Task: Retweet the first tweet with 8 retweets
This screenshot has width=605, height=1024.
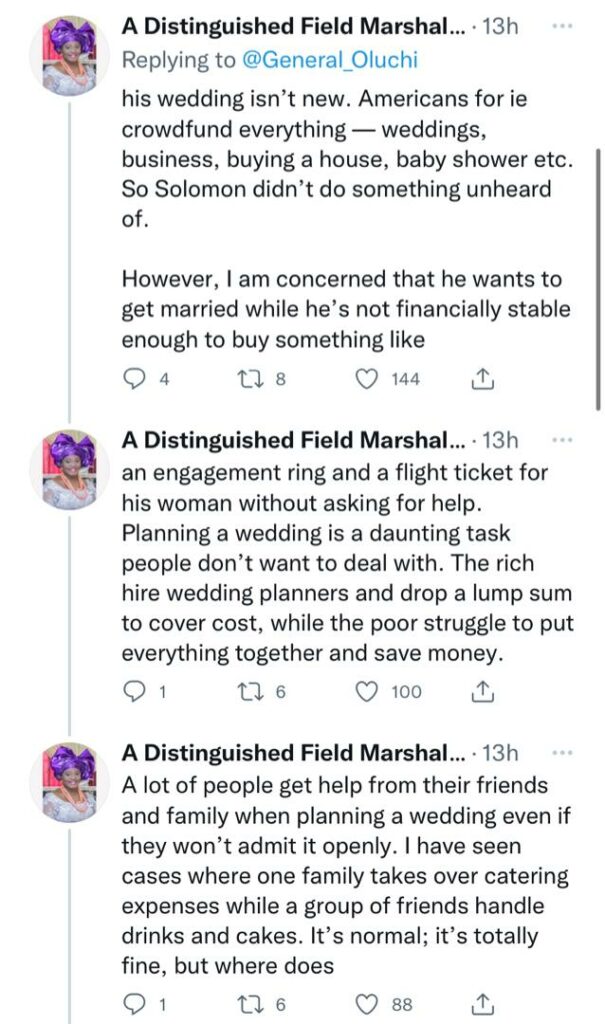Action: tap(248, 379)
